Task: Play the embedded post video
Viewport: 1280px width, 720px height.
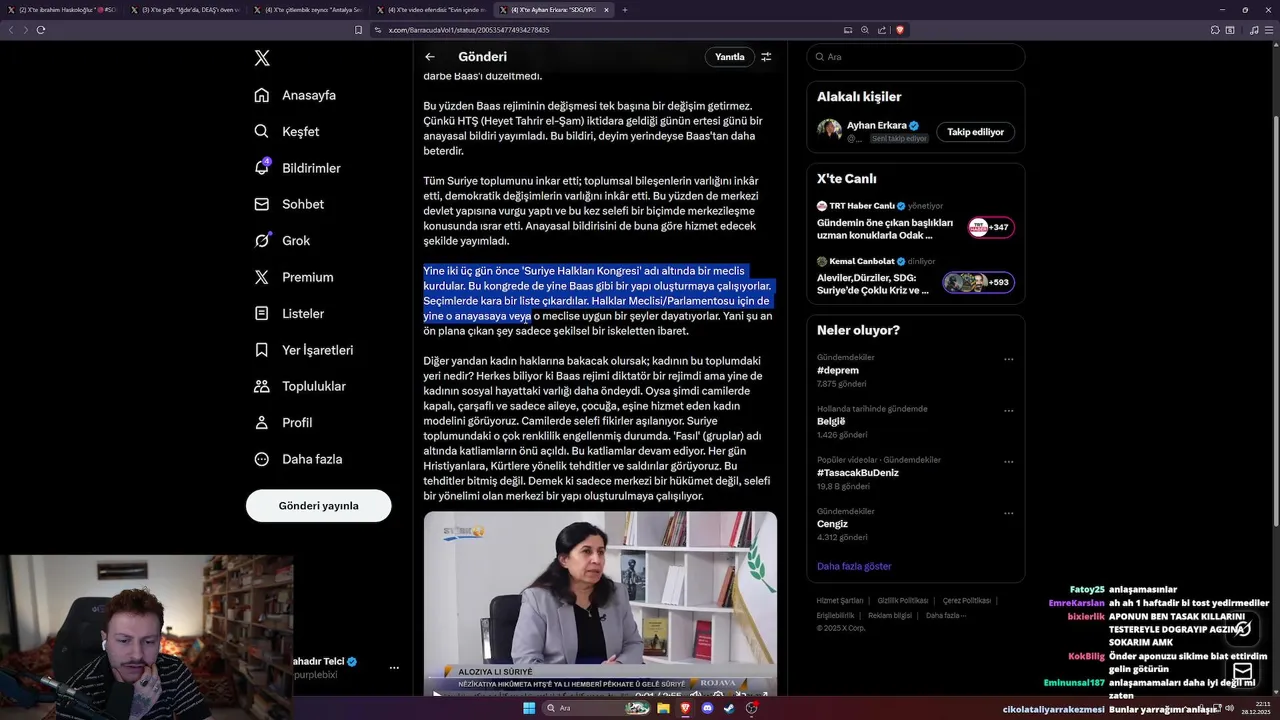Action: [x=437, y=692]
